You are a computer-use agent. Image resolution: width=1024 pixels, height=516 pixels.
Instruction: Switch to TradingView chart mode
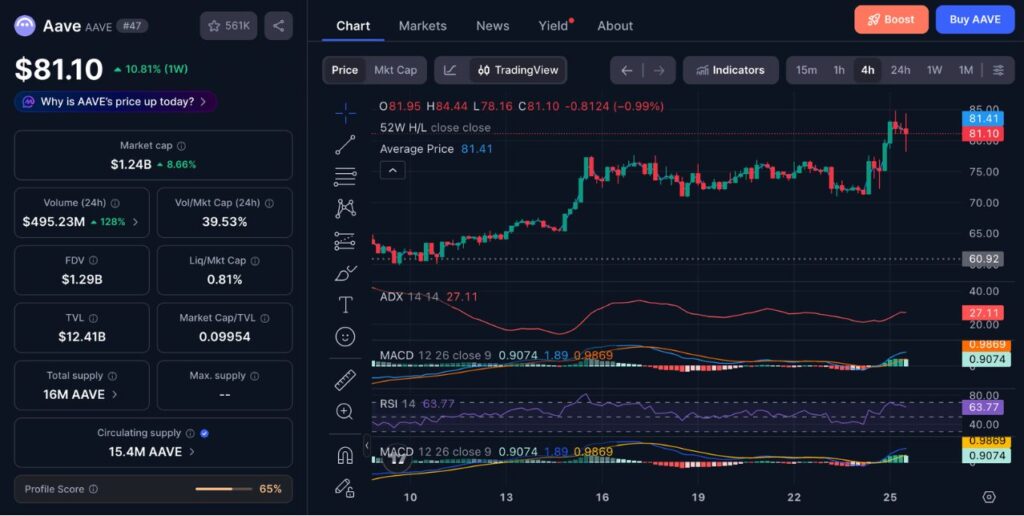pos(518,70)
